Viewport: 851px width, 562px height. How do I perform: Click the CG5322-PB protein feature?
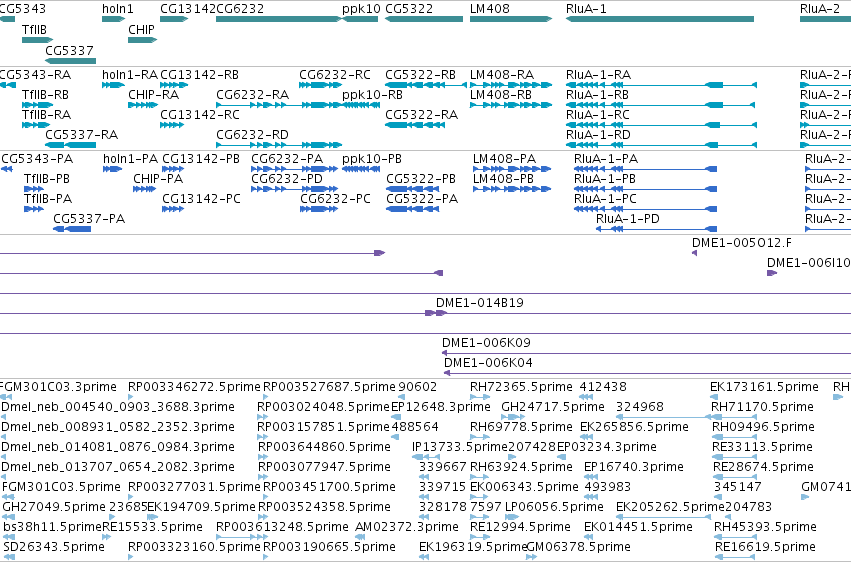412,189
